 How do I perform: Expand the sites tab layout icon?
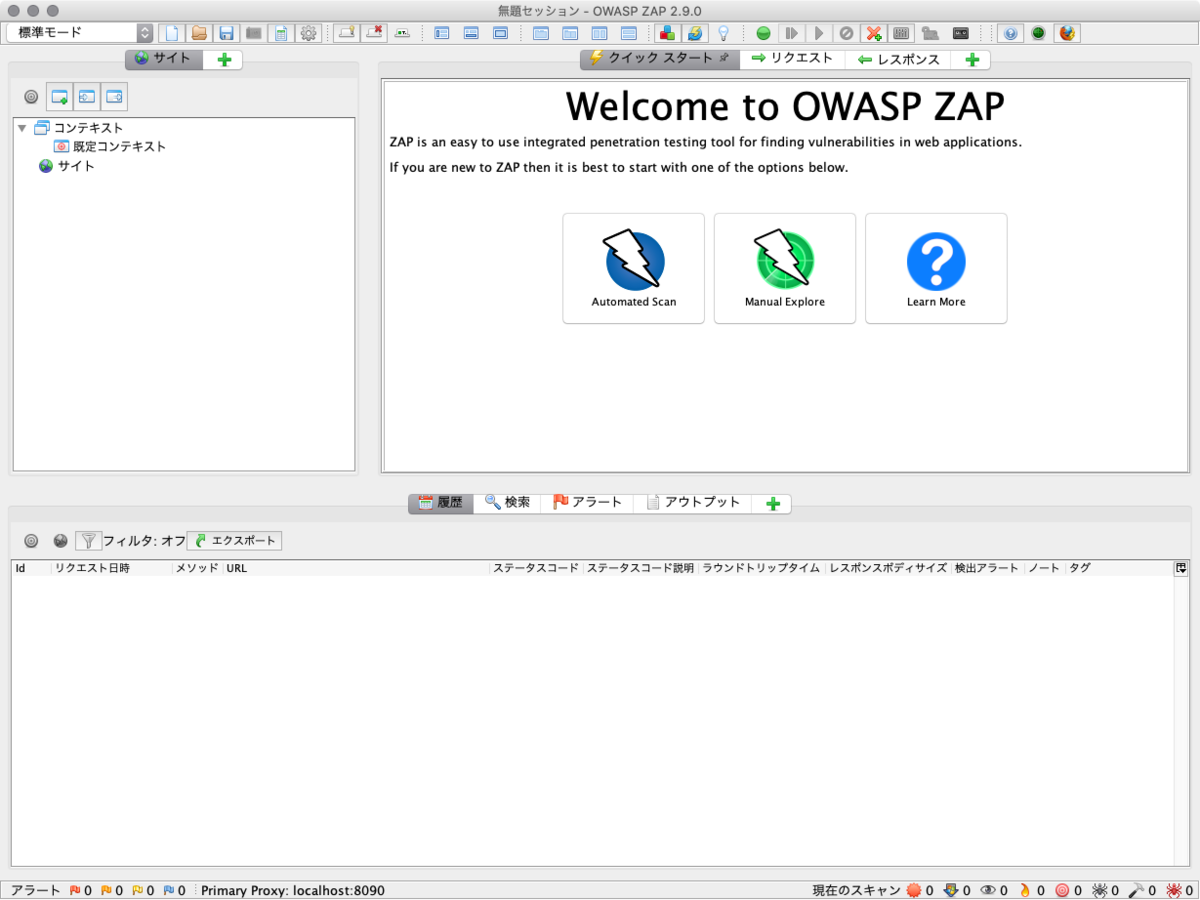442,33
